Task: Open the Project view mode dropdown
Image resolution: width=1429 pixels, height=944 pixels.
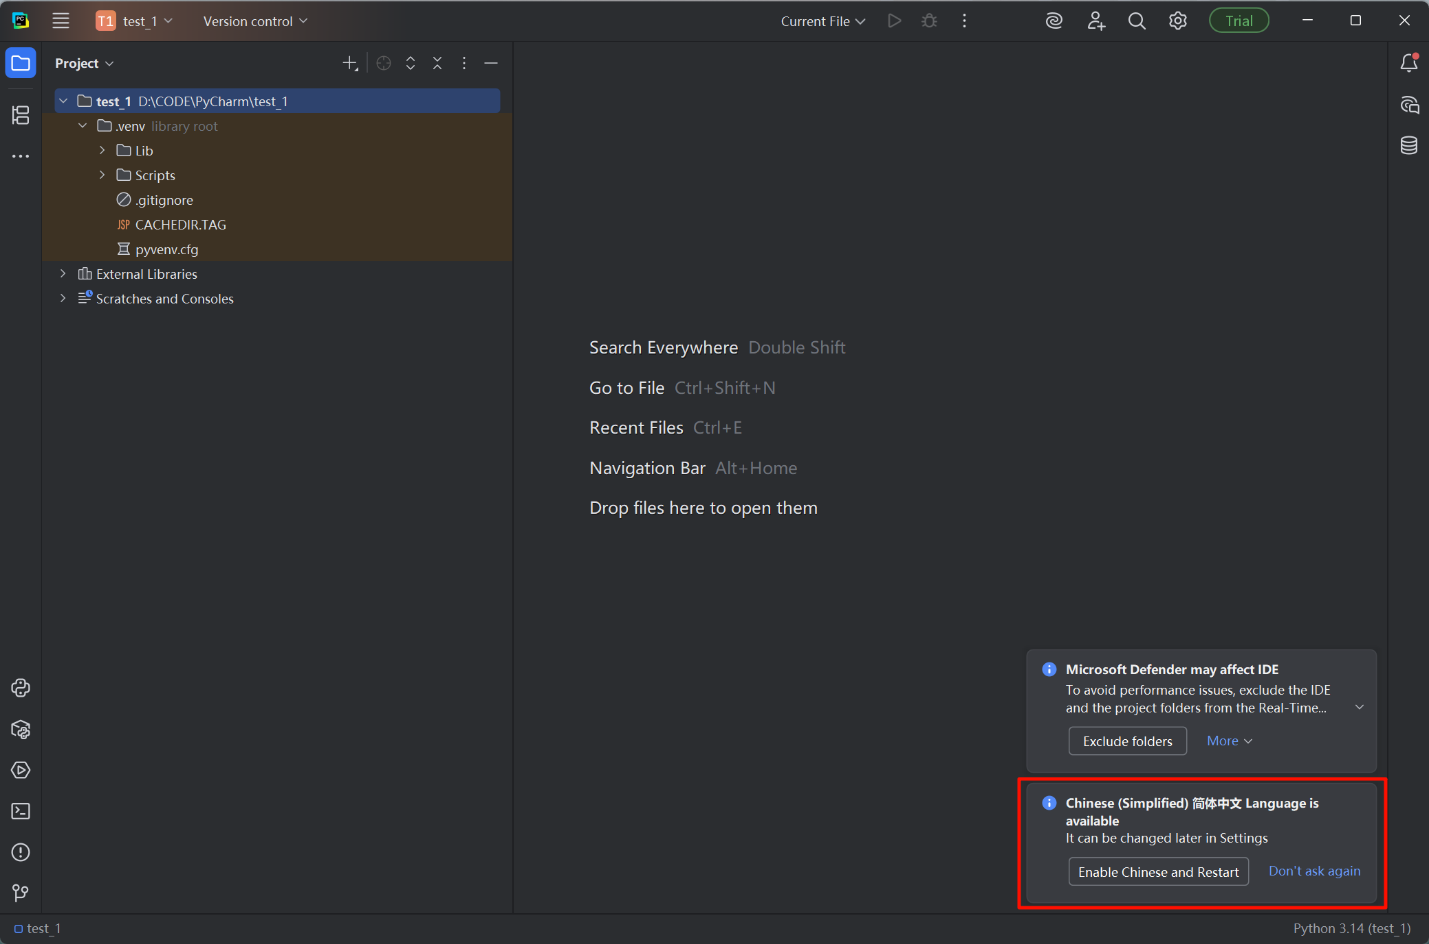Action: click(x=85, y=63)
